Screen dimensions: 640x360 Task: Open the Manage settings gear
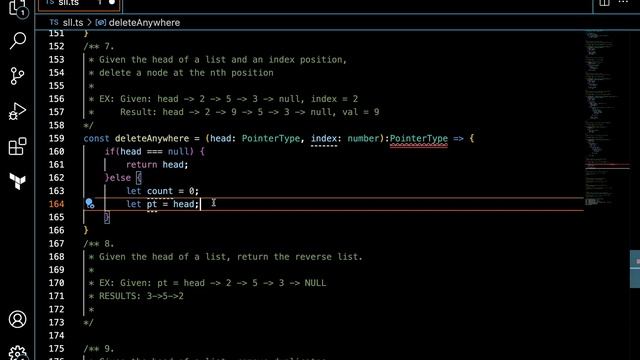(18, 353)
